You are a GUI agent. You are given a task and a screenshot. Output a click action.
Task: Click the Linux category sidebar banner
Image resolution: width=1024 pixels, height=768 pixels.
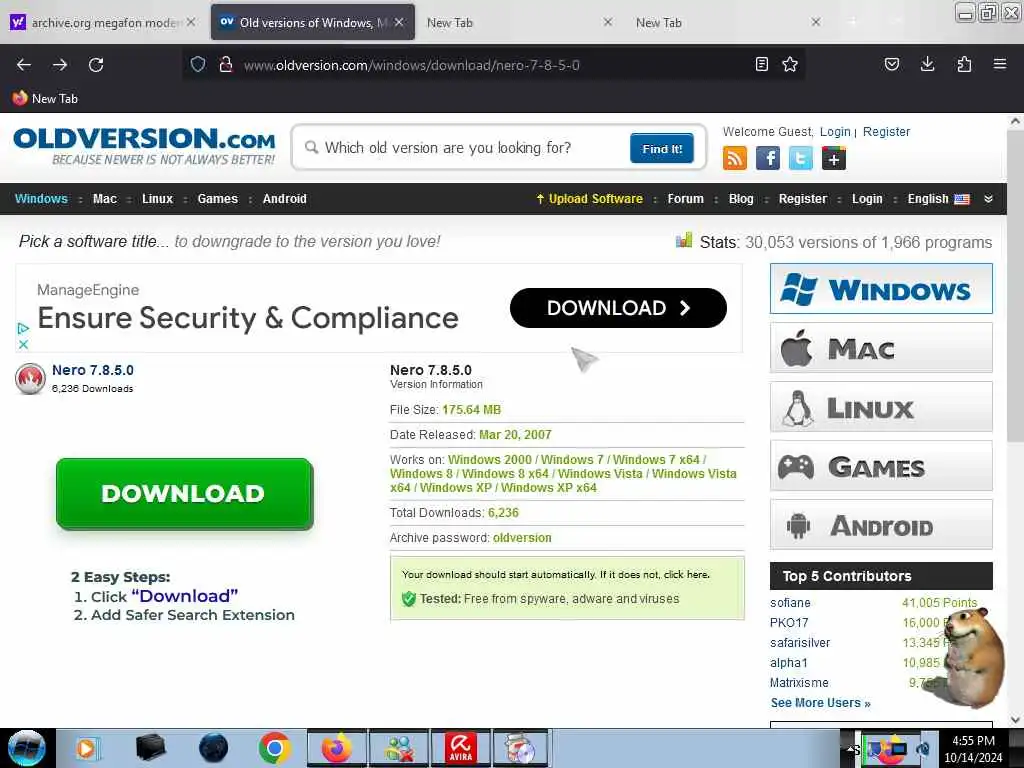pyautogui.click(x=881, y=407)
